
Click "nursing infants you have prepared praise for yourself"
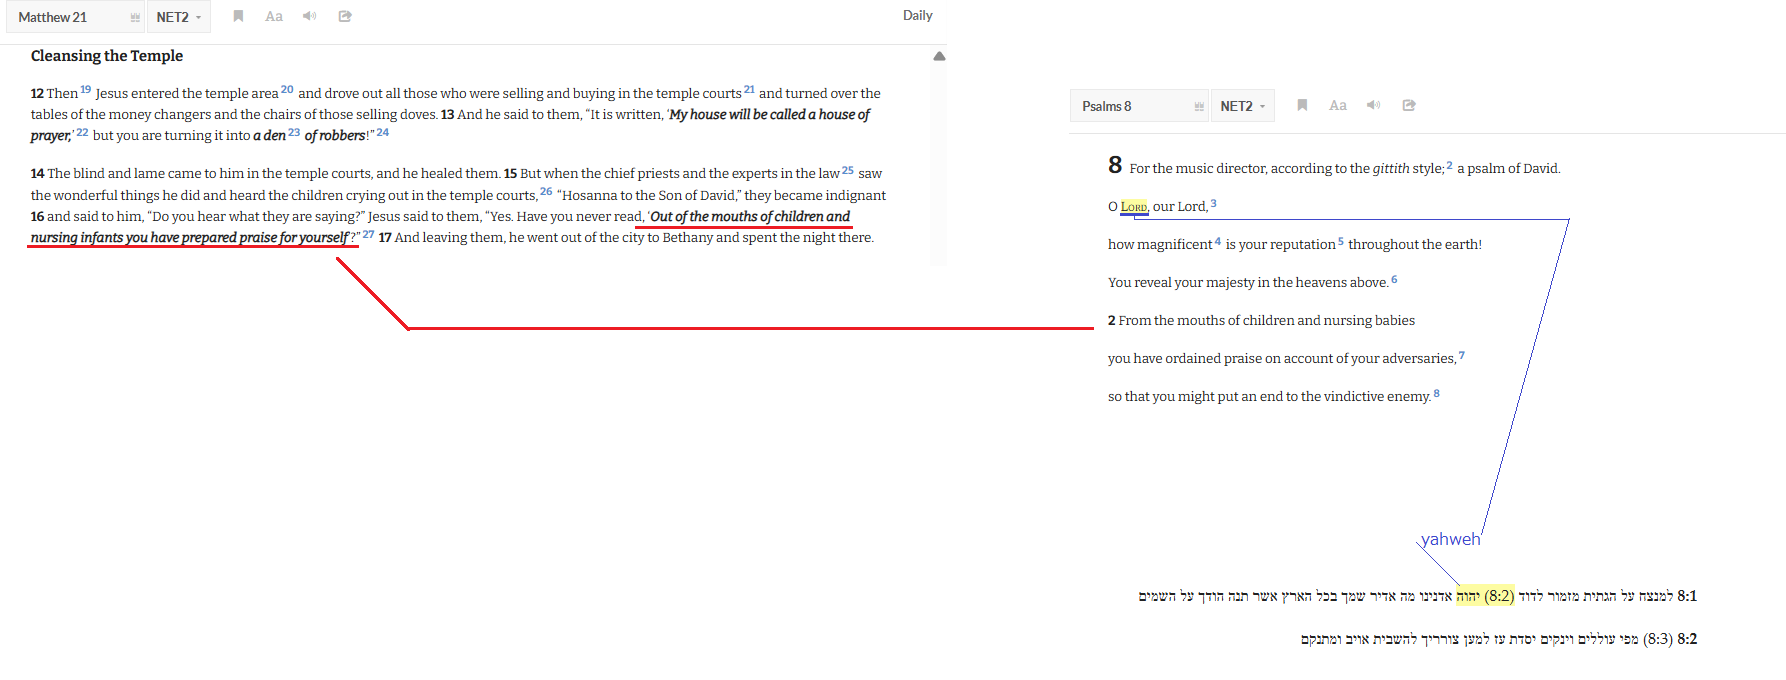coord(190,238)
